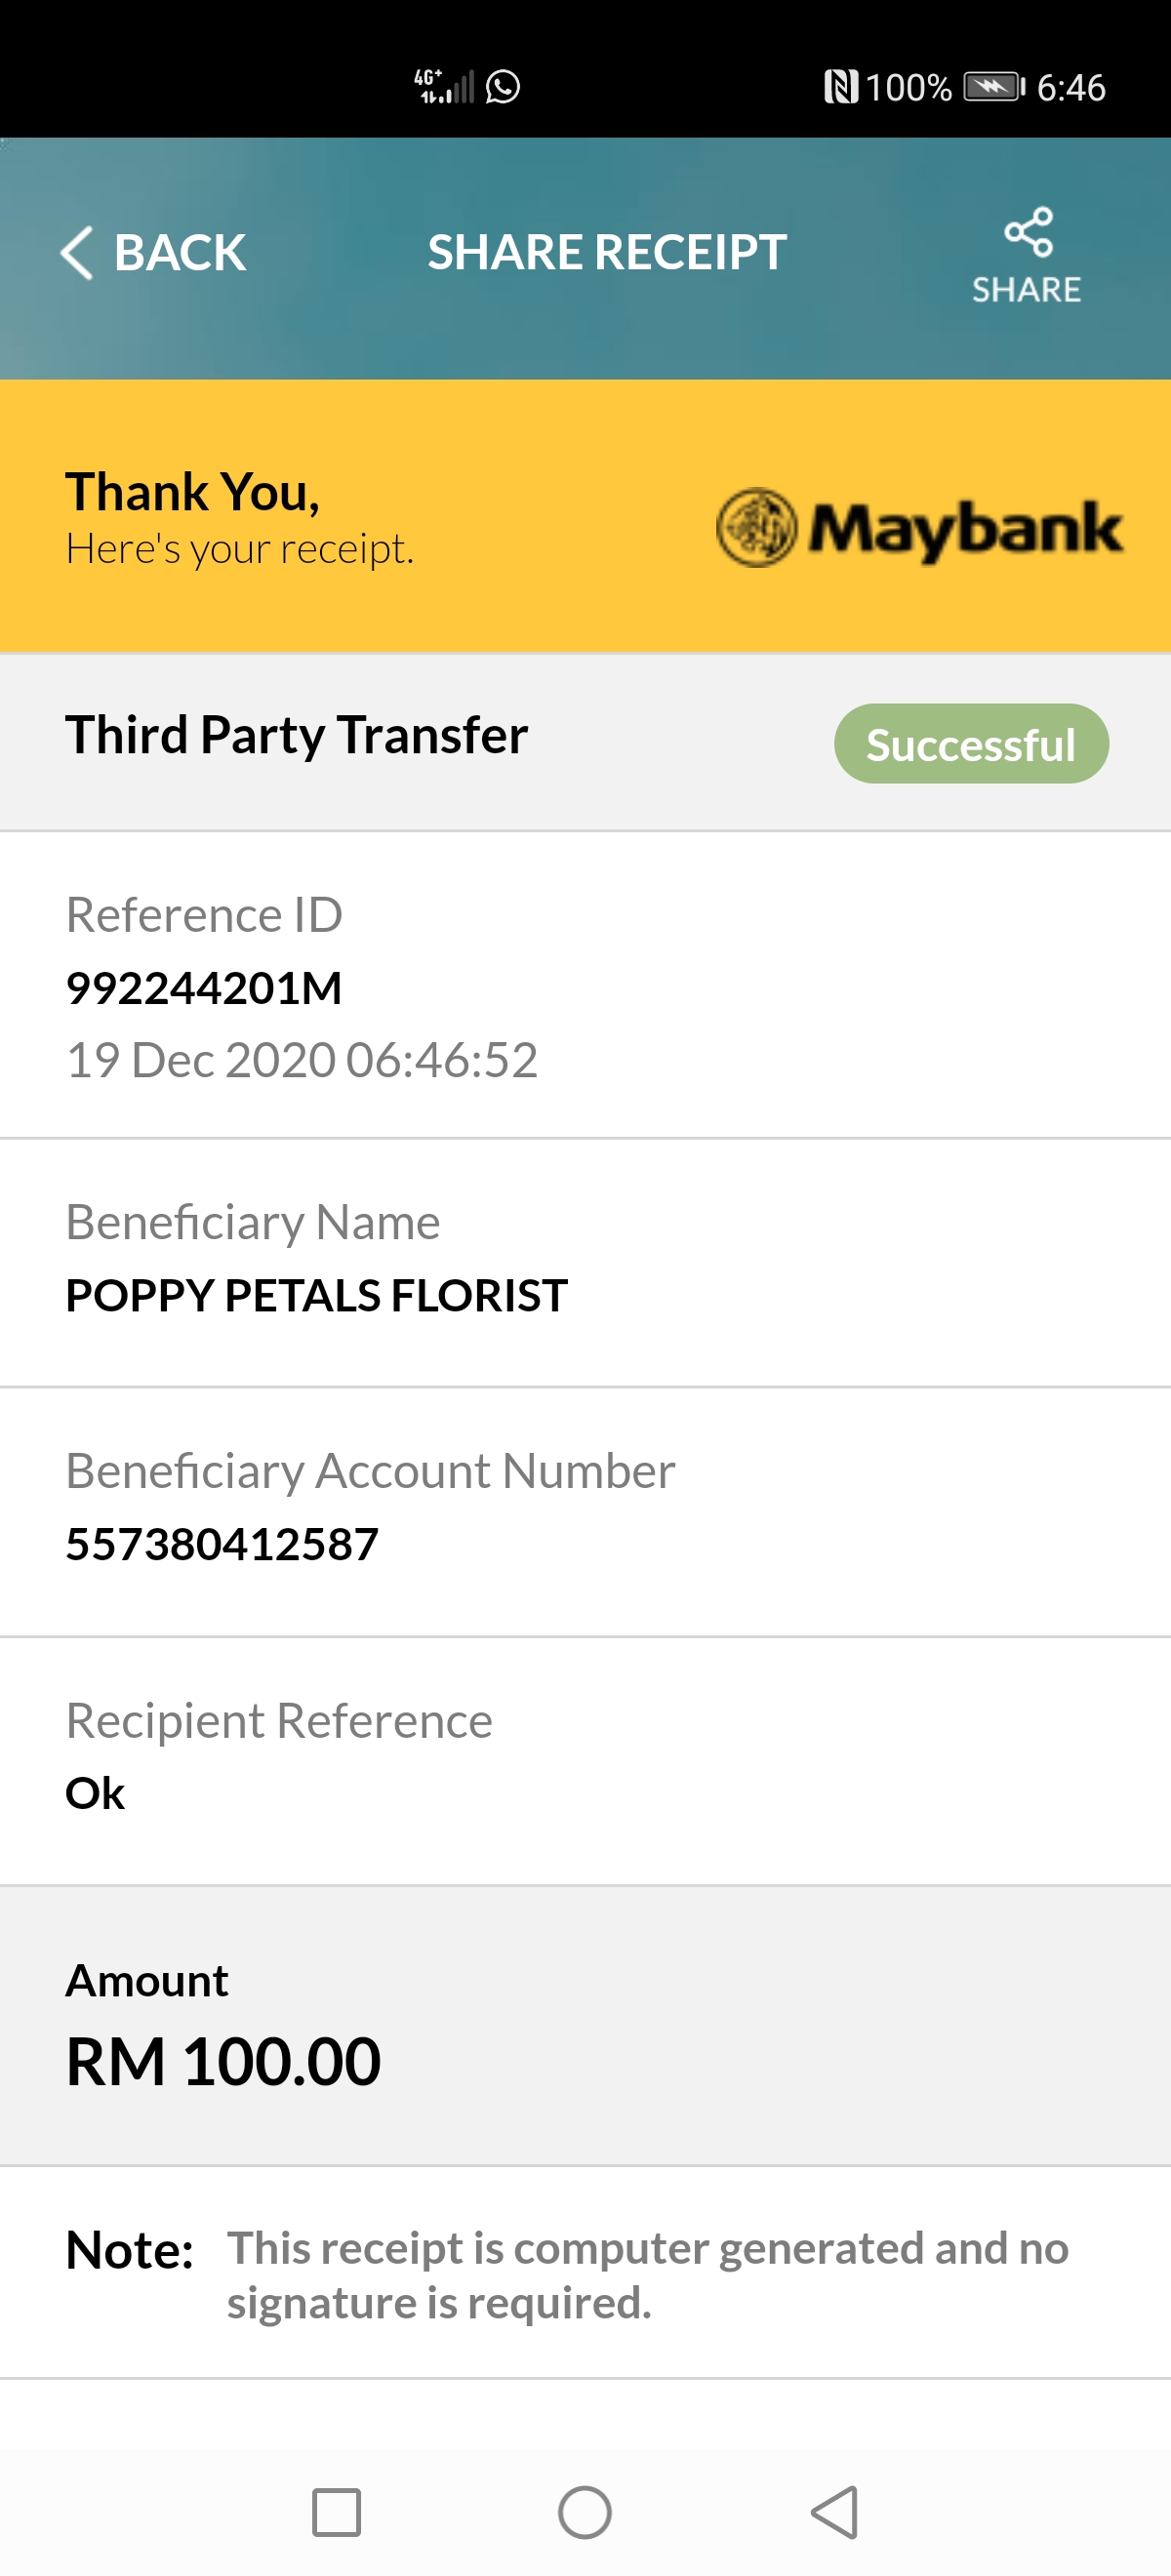Tap the RM 100.00 amount
The image size is (1171, 2576).
coord(223,2062)
